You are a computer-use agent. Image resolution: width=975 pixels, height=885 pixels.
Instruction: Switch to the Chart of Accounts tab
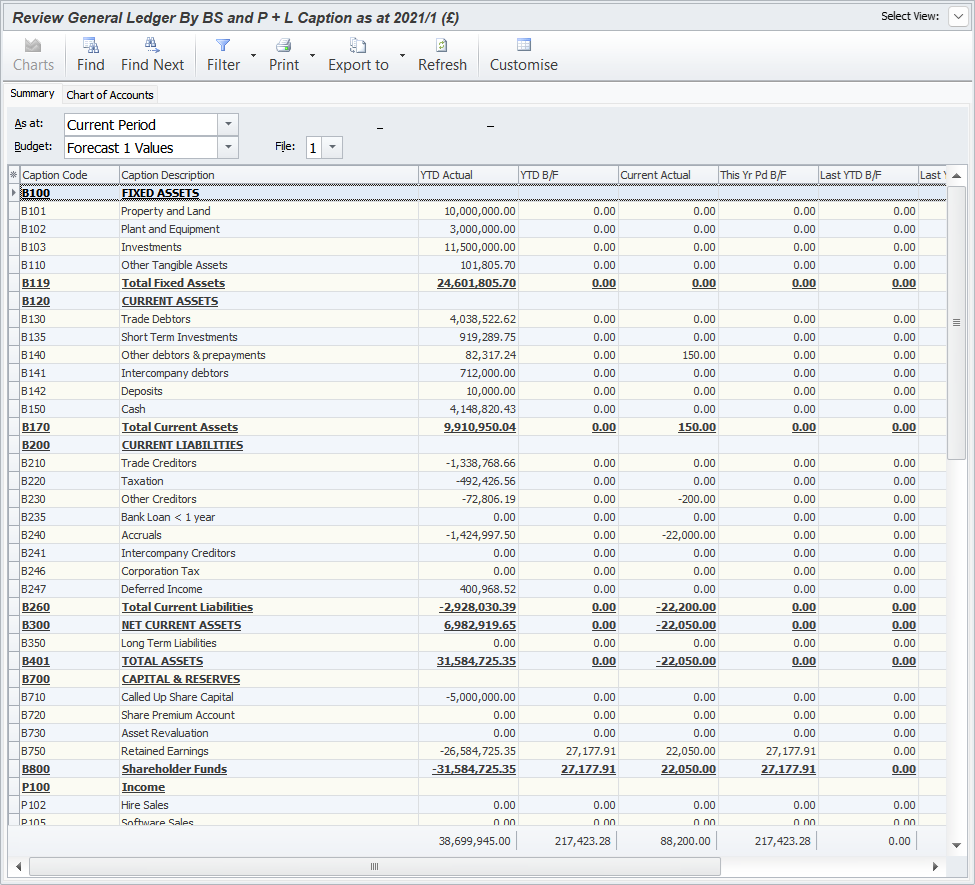[109, 94]
